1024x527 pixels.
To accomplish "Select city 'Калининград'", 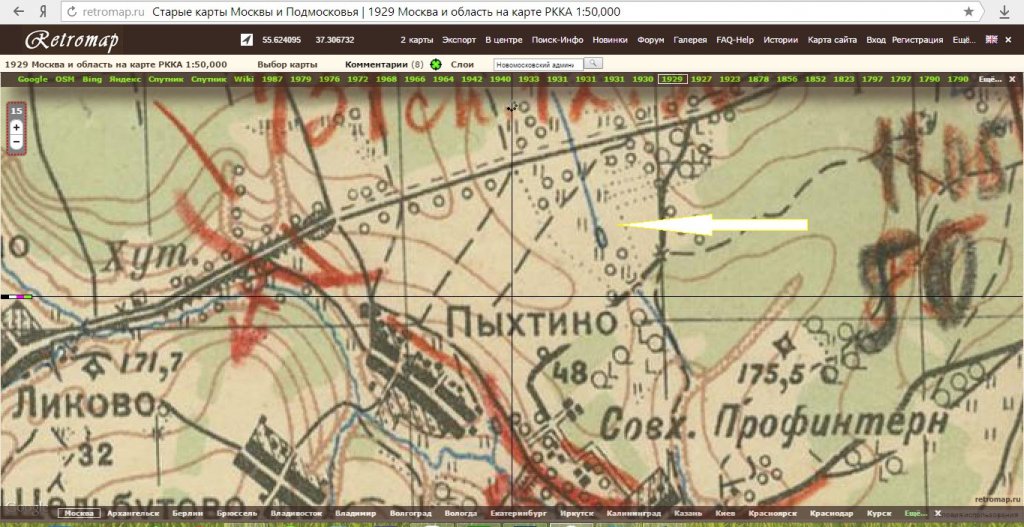I will [633, 513].
